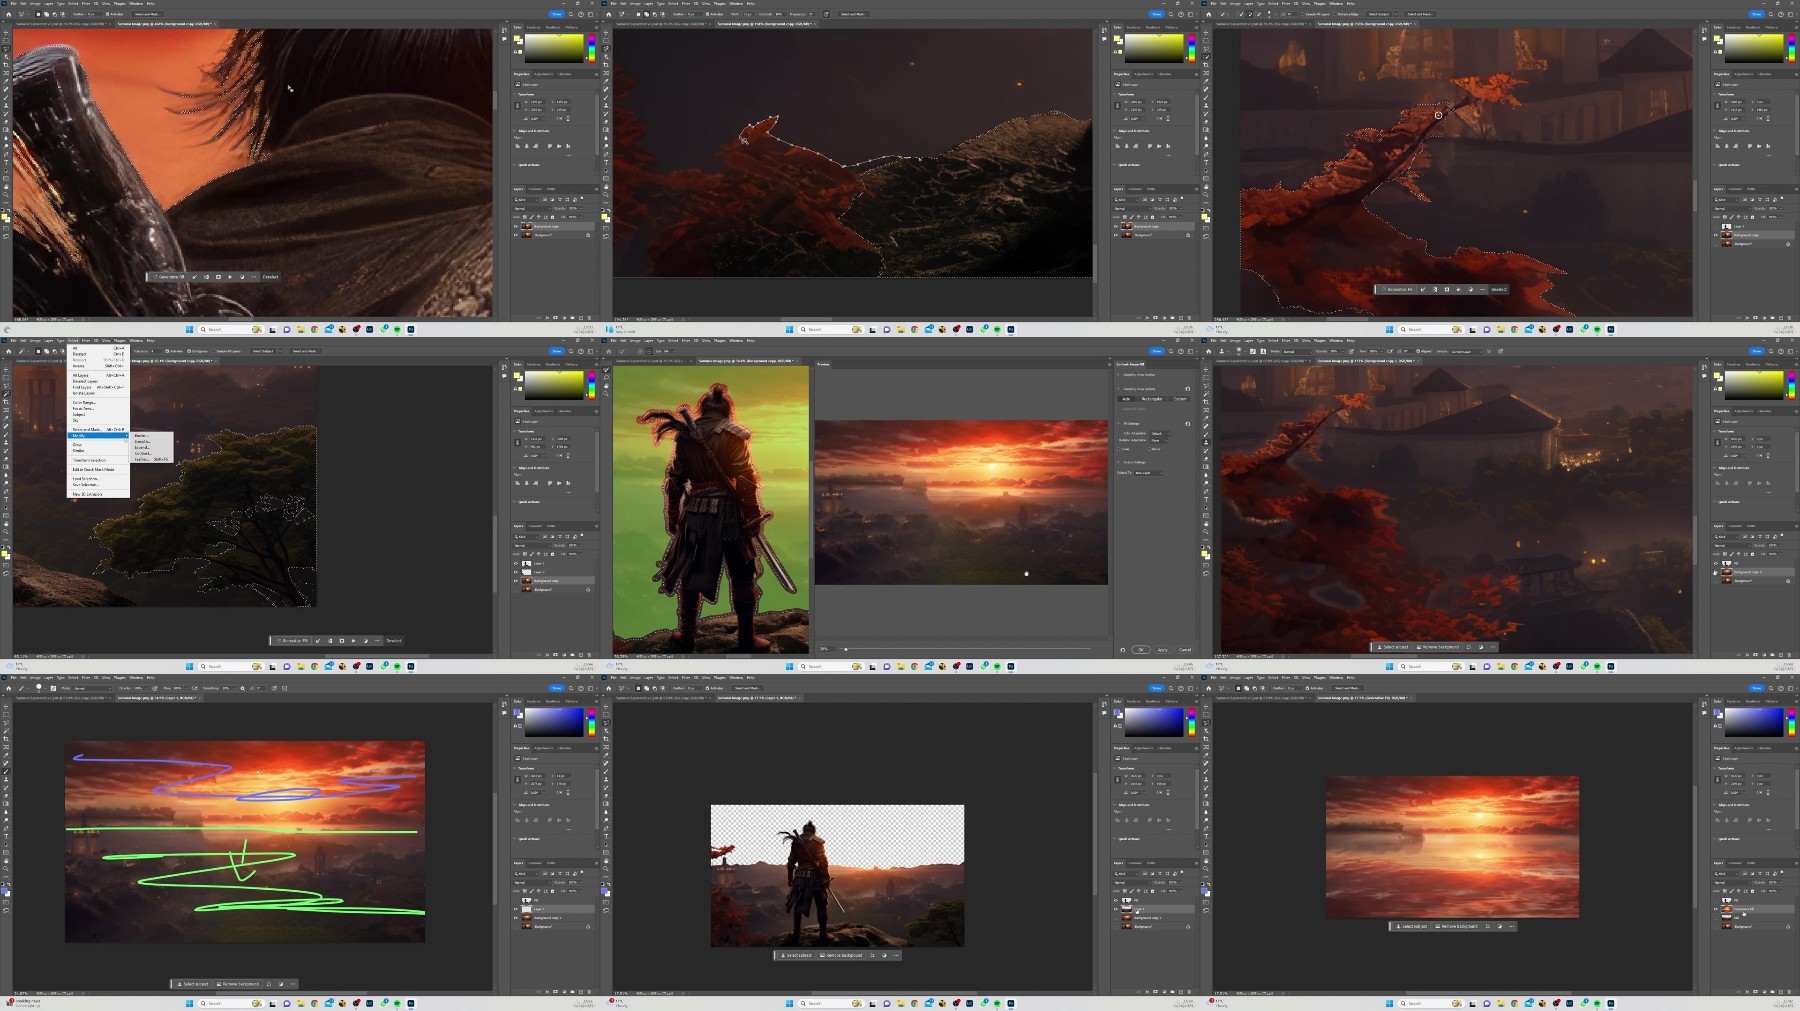Select Move tool in the transparent-sky samurai window

(x=606, y=706)
